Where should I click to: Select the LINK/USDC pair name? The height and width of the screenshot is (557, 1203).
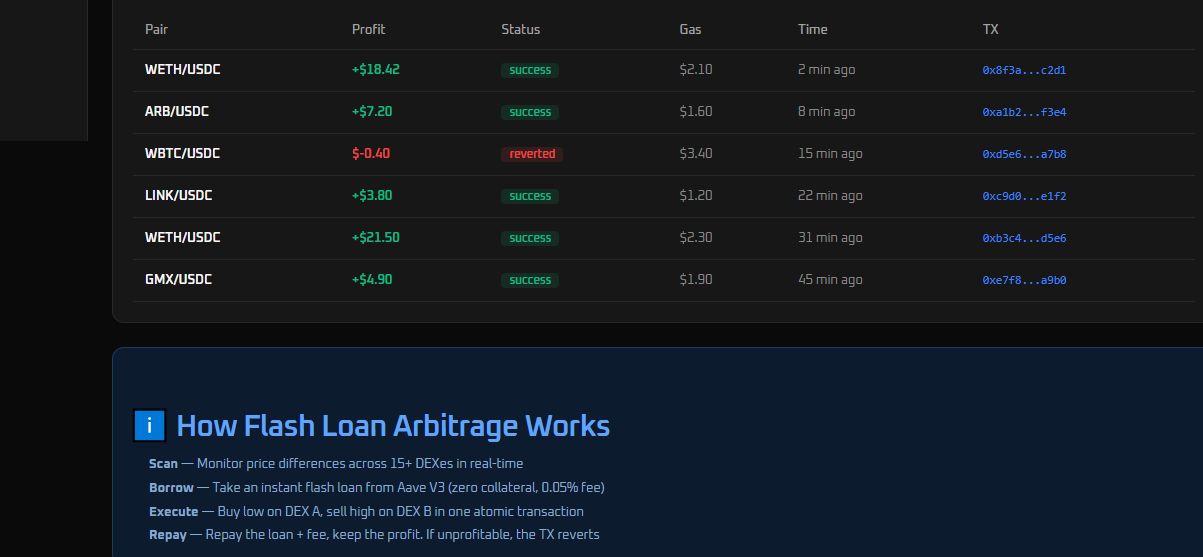[178, 196]
